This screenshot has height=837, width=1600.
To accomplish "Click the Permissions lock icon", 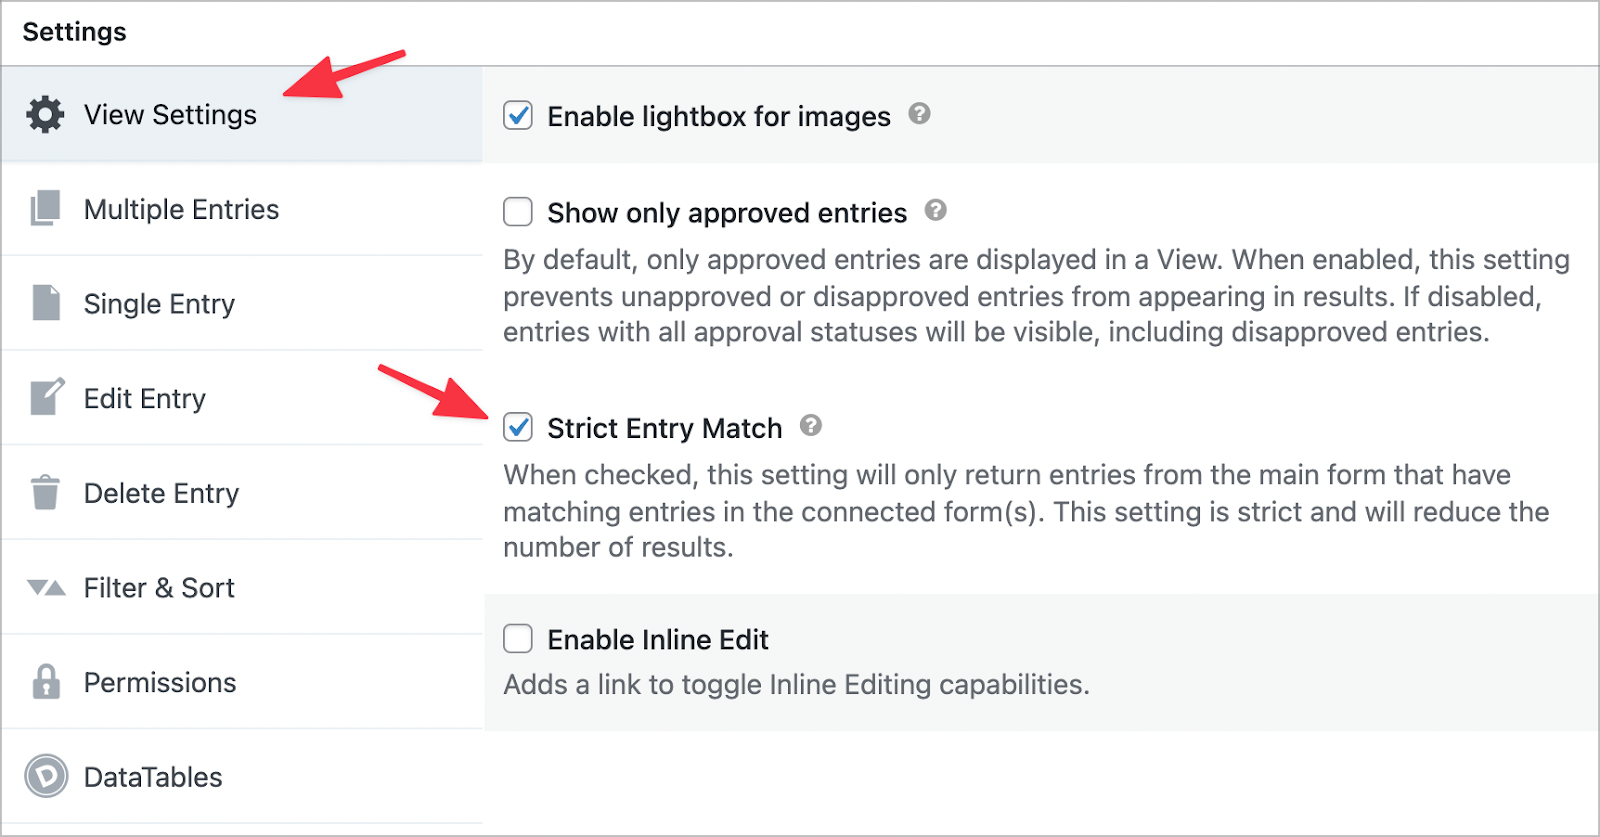I will tap(45, 681).
